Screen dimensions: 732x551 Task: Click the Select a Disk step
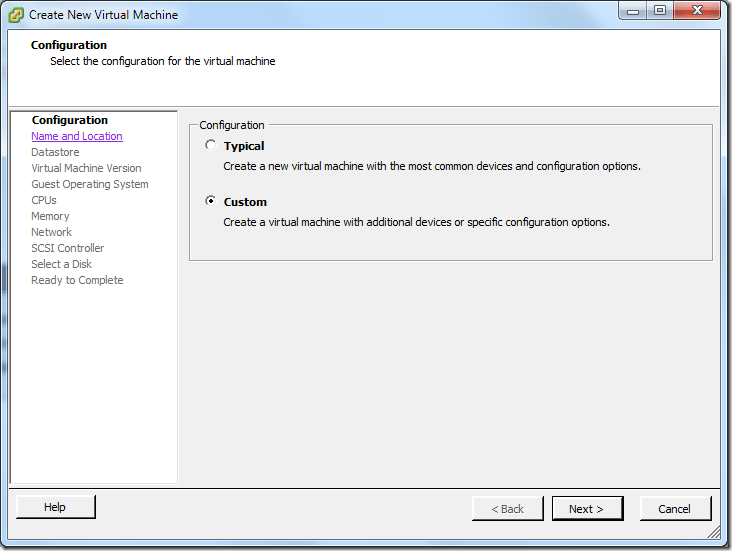pos(62,264)
